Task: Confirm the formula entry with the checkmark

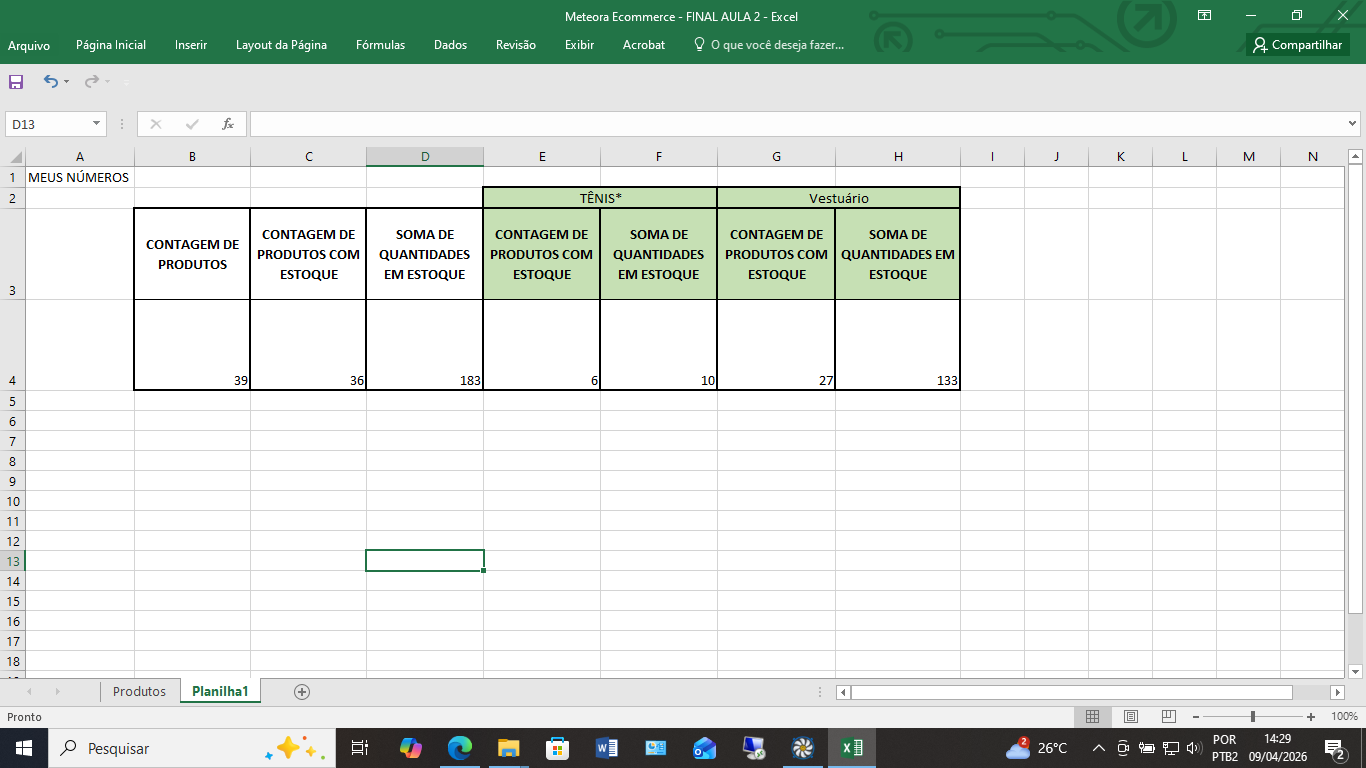Action: click(192, 124)
